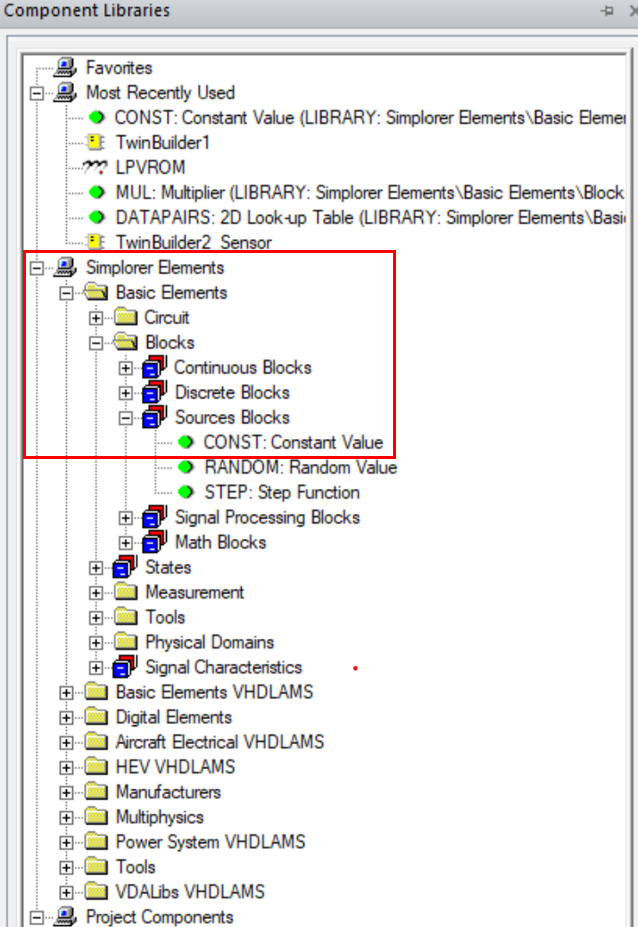
Task: Expand Basic Elements VHDLAMS
Action: click(66, 692)
